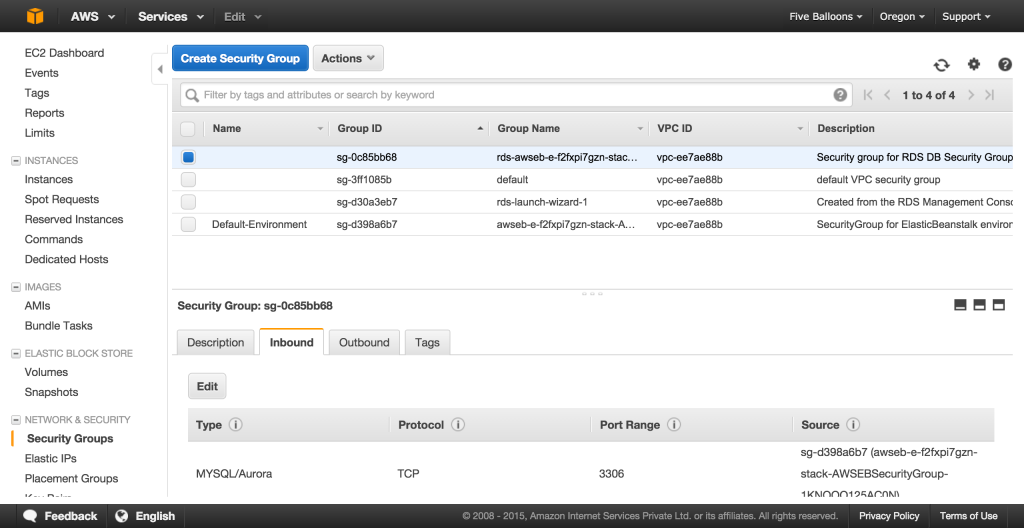Switch to the Outbound tab
This screenshot has height=528, width=1024.
364,342
